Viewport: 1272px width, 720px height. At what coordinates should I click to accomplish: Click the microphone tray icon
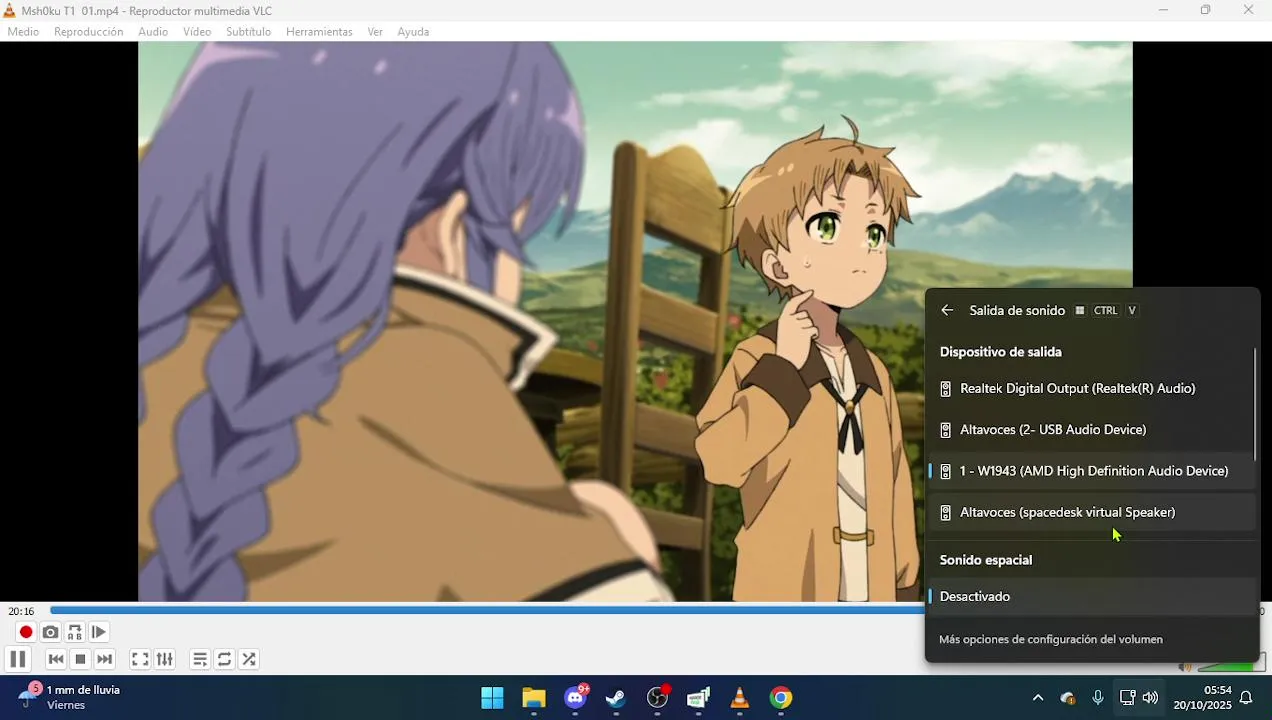click(x=1098, y=698)
